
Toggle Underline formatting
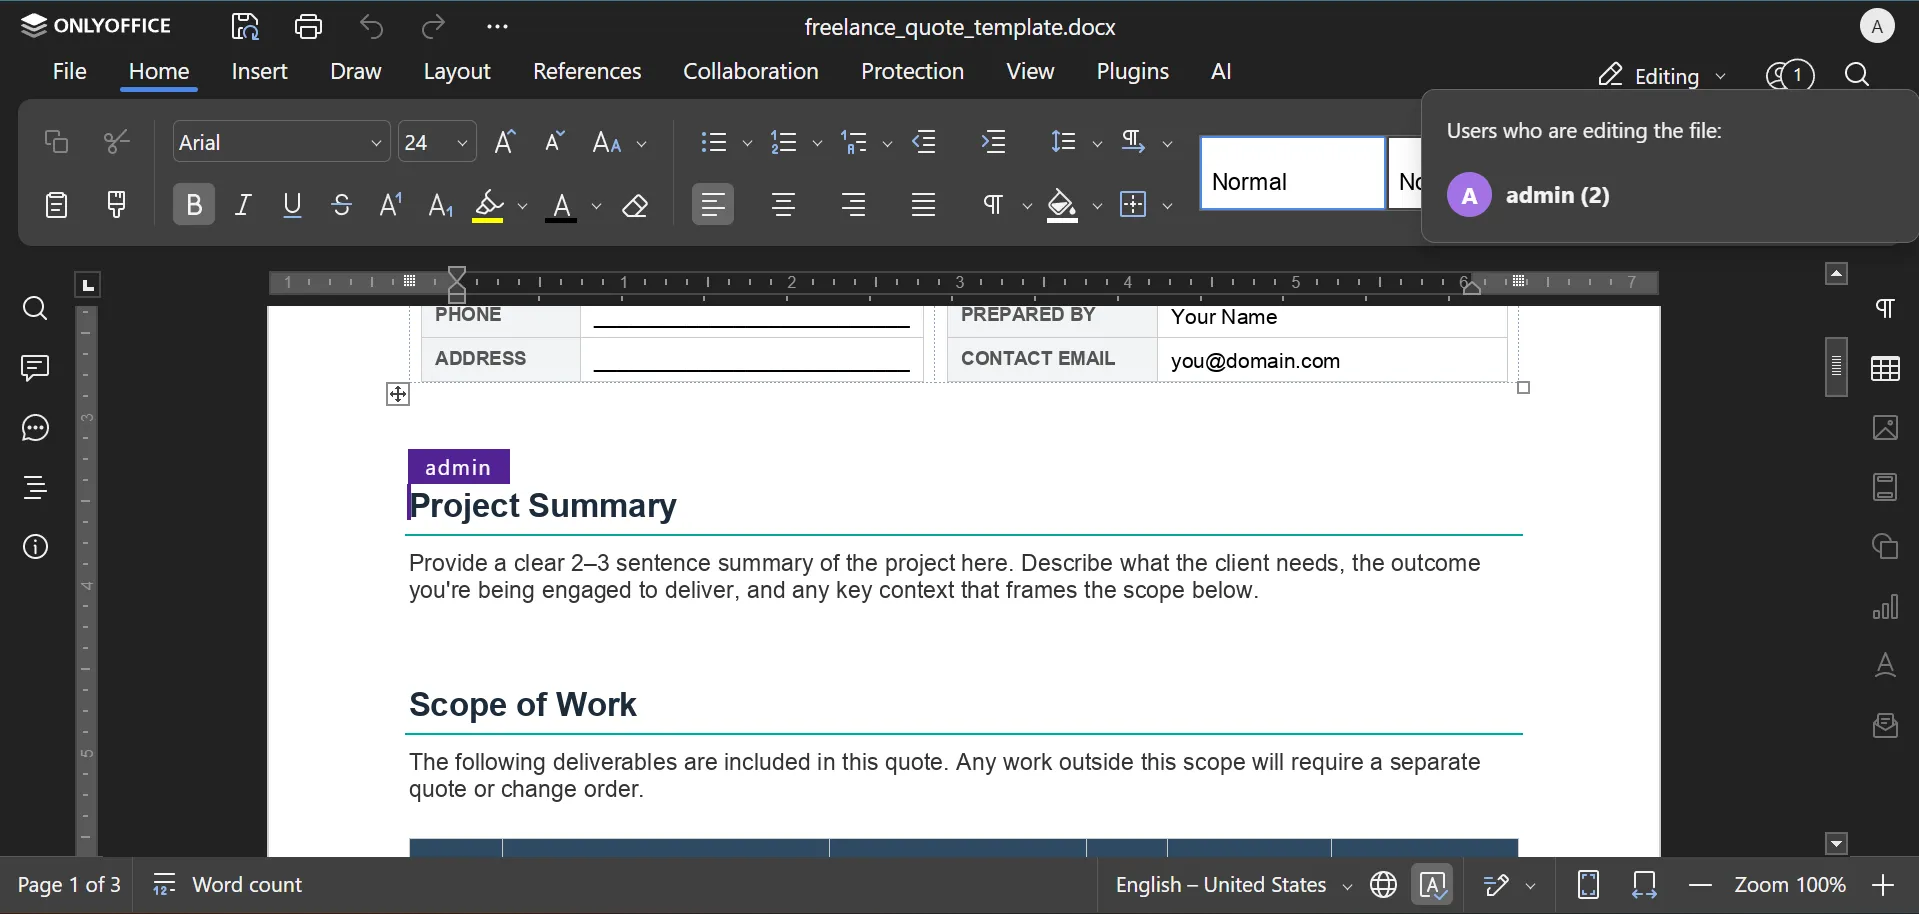(x=292, y=205)
